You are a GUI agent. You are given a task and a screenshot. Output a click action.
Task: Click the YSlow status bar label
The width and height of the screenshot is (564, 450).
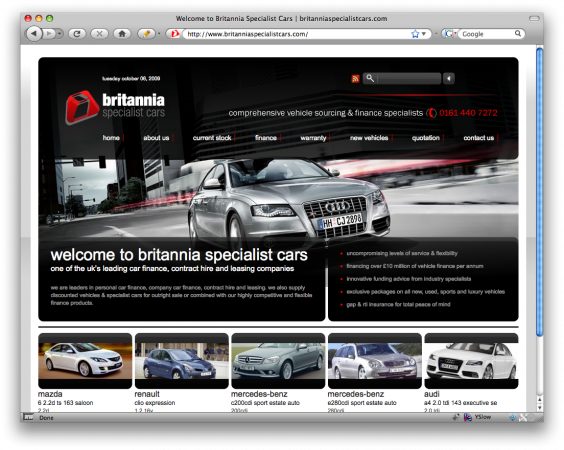(483, 417)
